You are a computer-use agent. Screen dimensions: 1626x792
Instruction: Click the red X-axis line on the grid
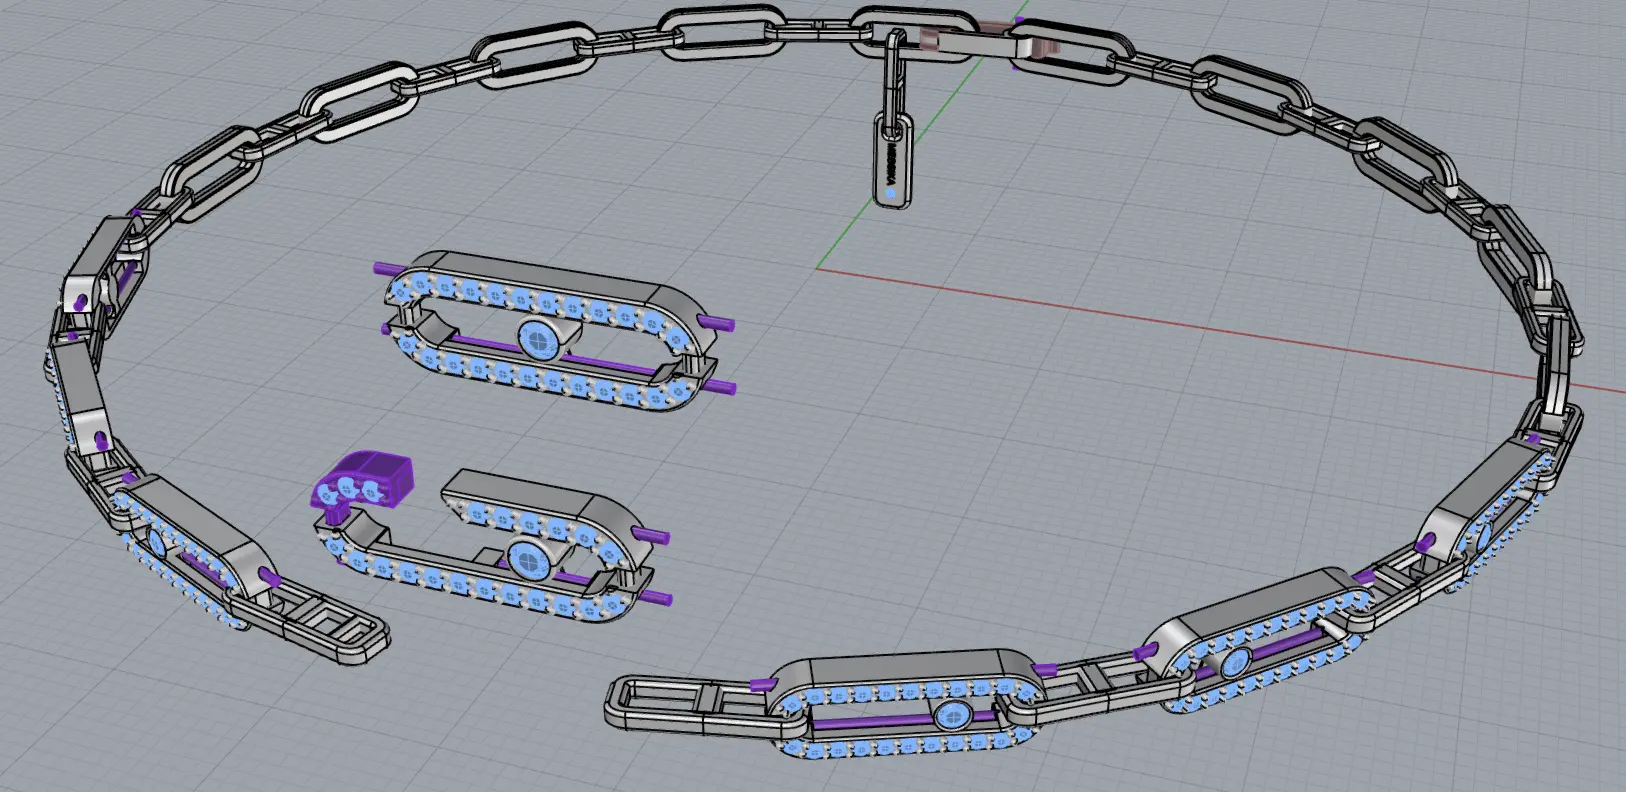click(1220, 329)
